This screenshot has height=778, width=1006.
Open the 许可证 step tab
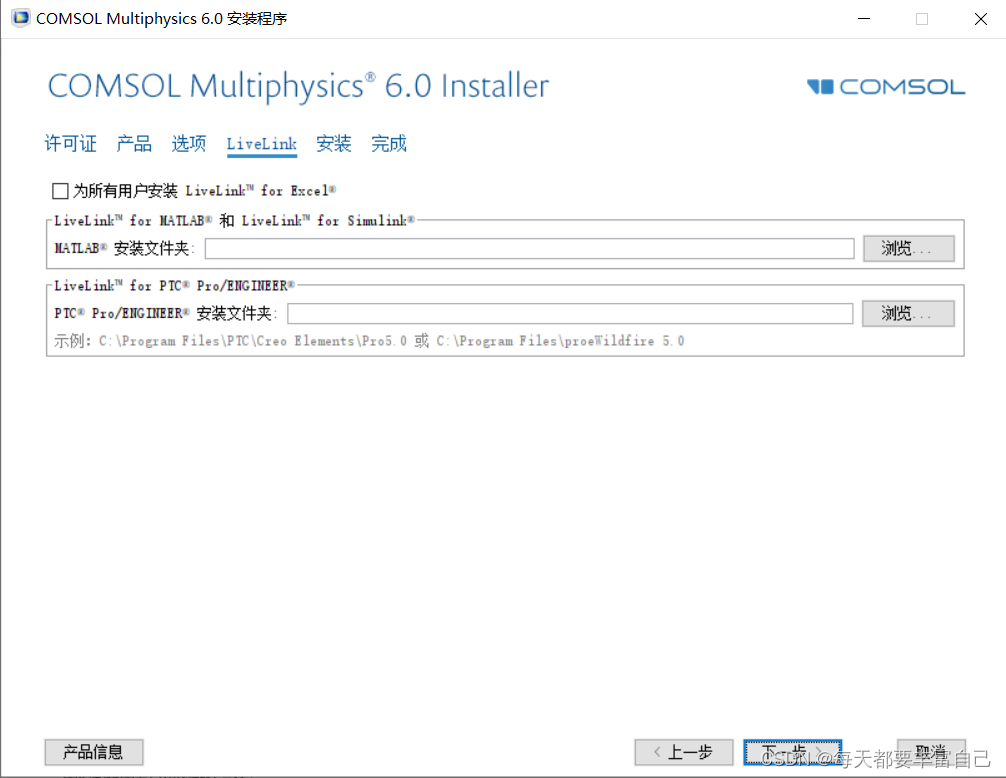(70, 143)
